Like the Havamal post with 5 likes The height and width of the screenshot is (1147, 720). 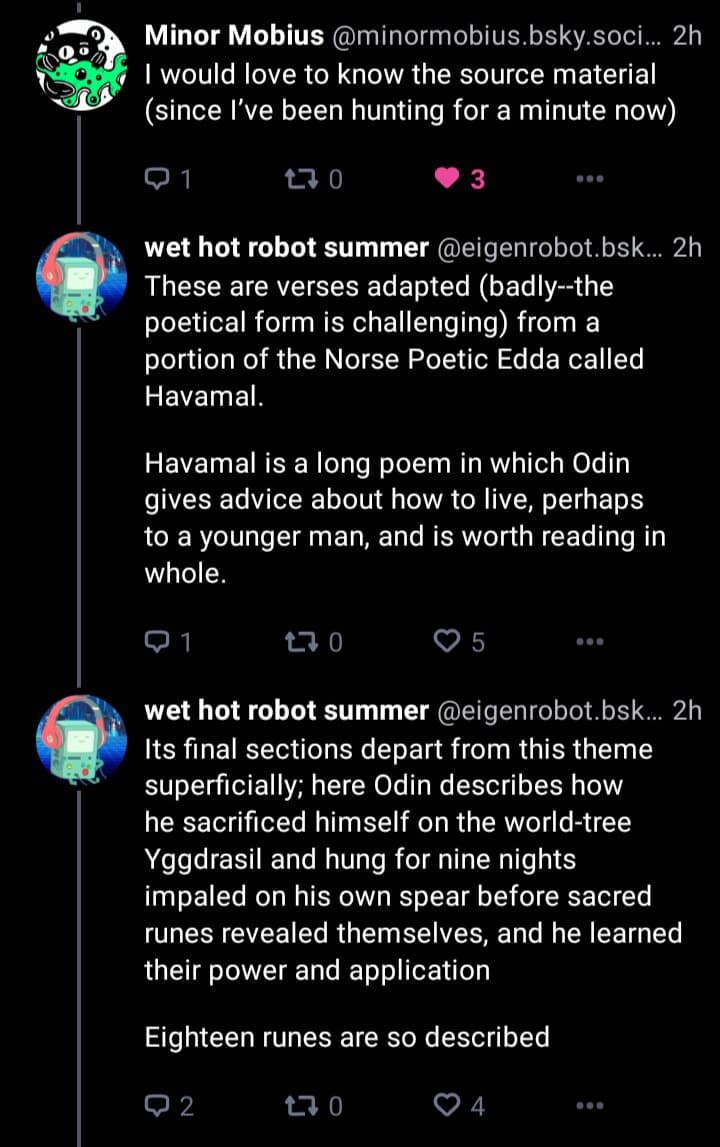pyautogui.click(x=446, y=642)
